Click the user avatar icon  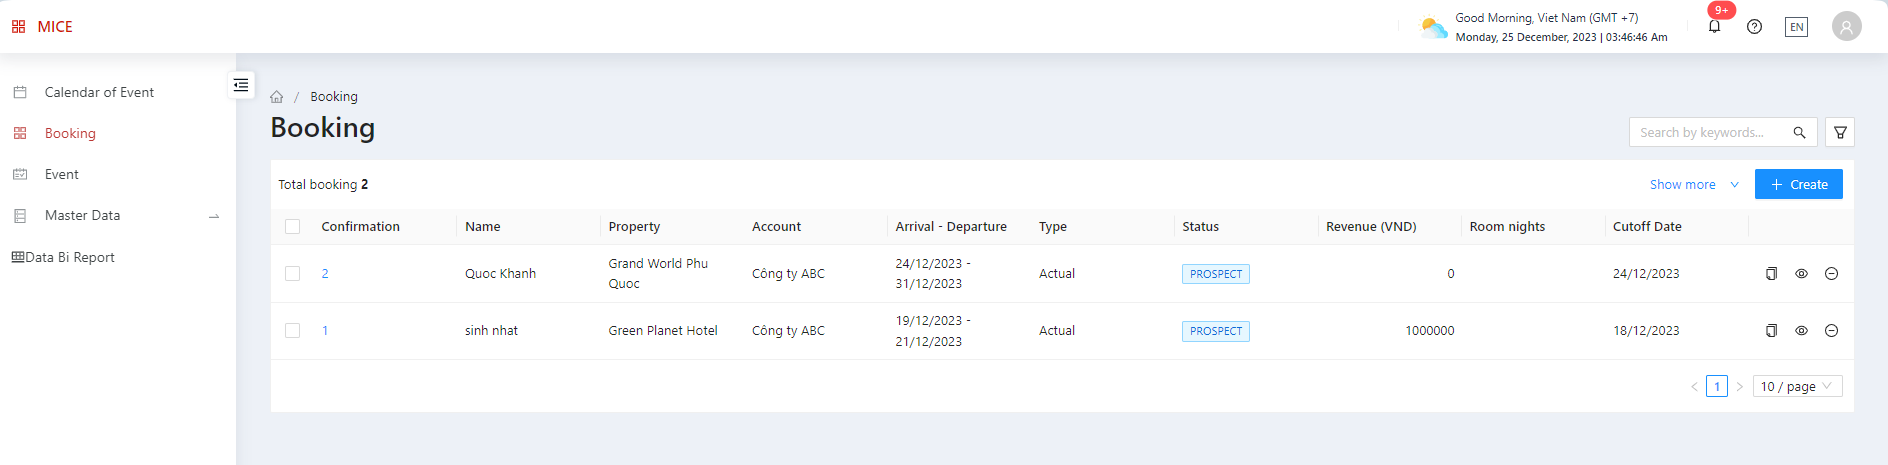pyautogui.click(x=1846, y=27)
